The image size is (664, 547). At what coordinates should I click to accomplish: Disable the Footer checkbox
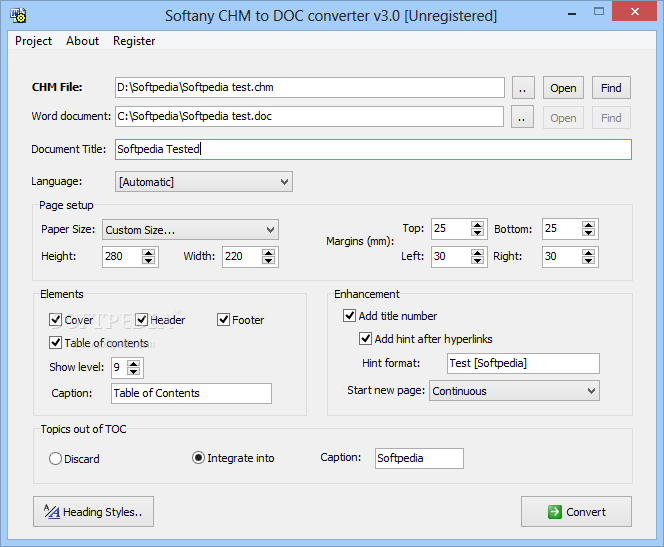click(224, 319)
